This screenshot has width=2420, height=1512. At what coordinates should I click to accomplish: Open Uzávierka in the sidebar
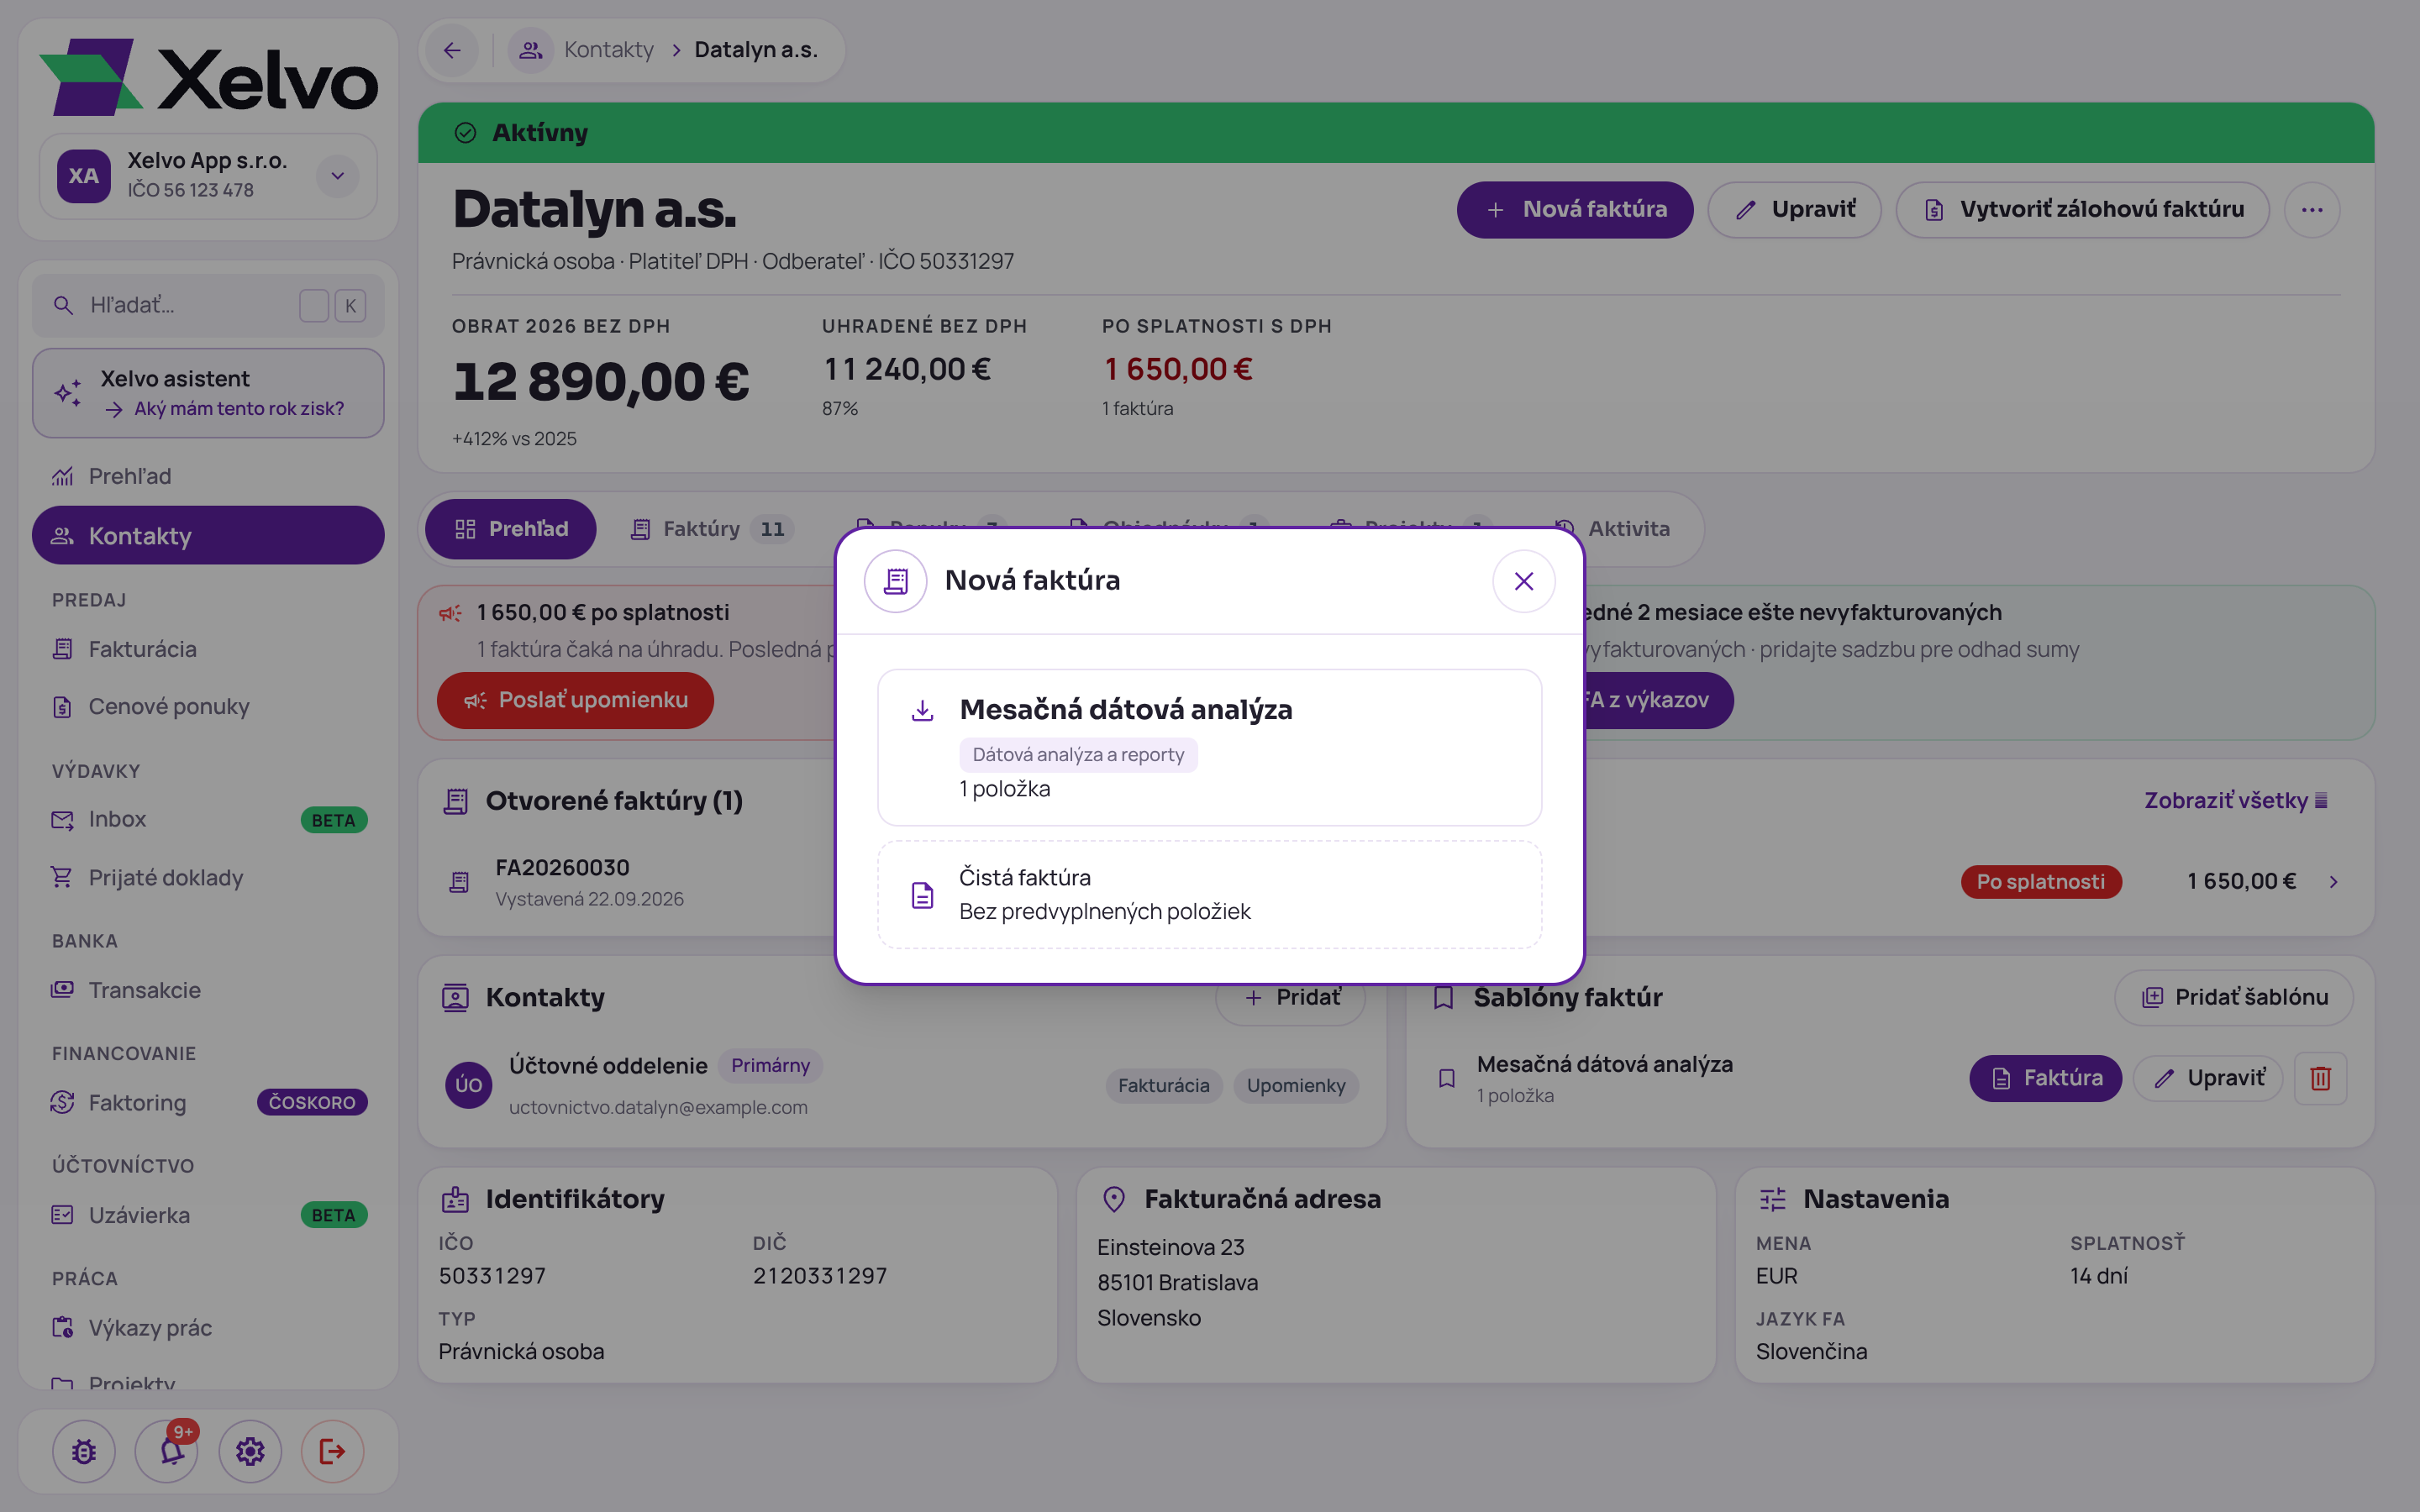(208, 1215)
